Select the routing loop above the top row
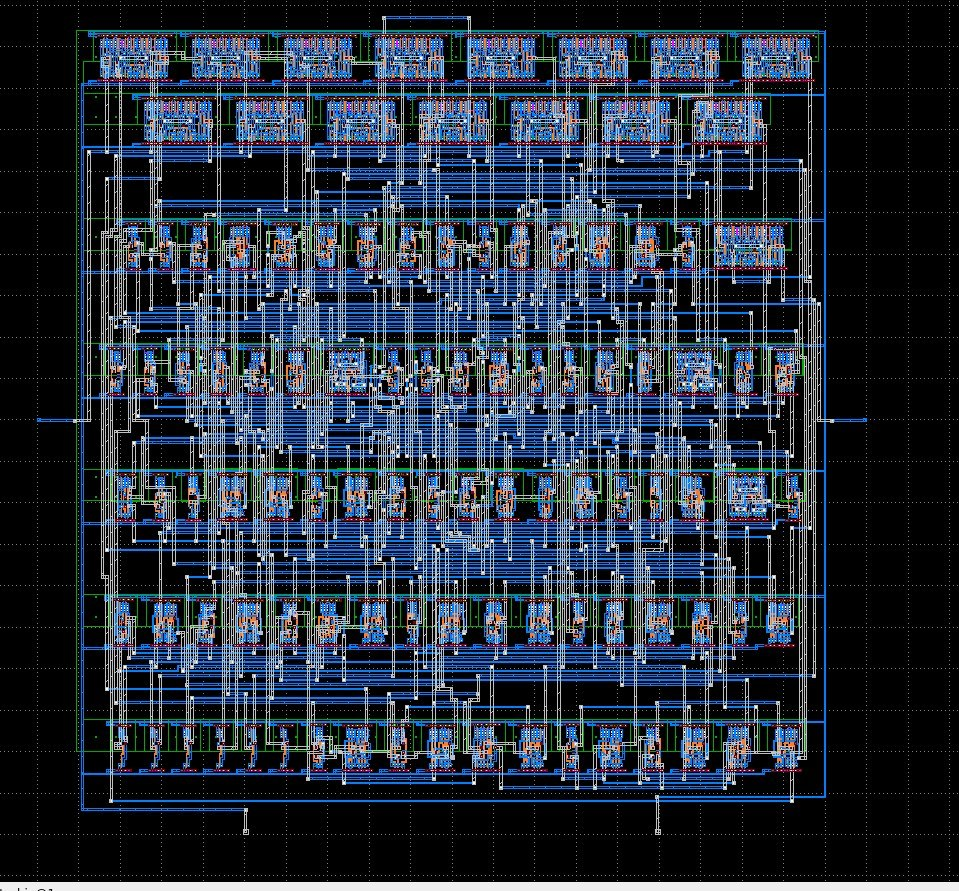This screenshot has height=891, width=959. [x=426, y=24]
